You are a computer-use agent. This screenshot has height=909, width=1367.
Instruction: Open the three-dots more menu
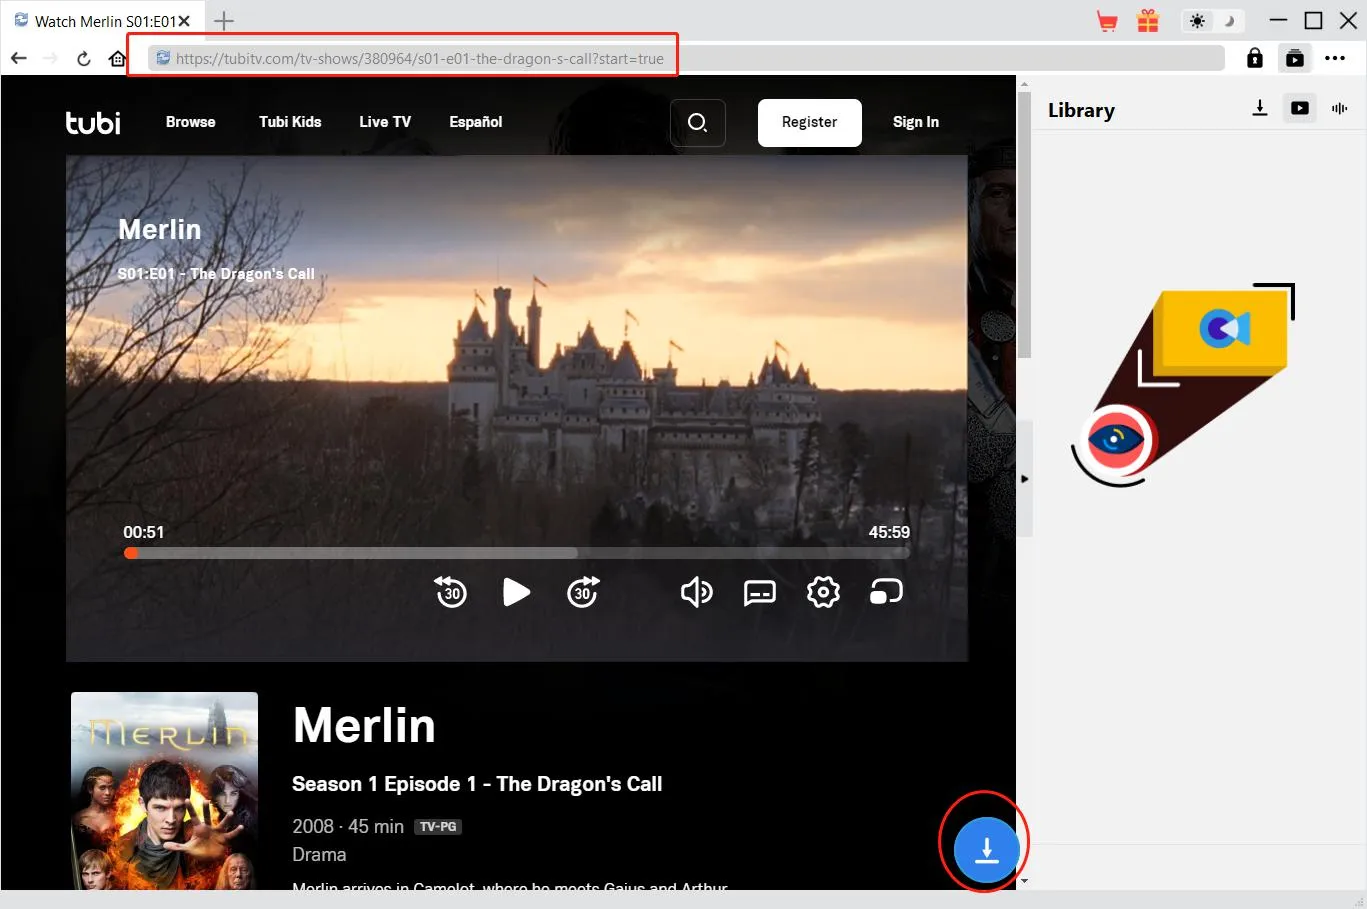[1335, 58]
